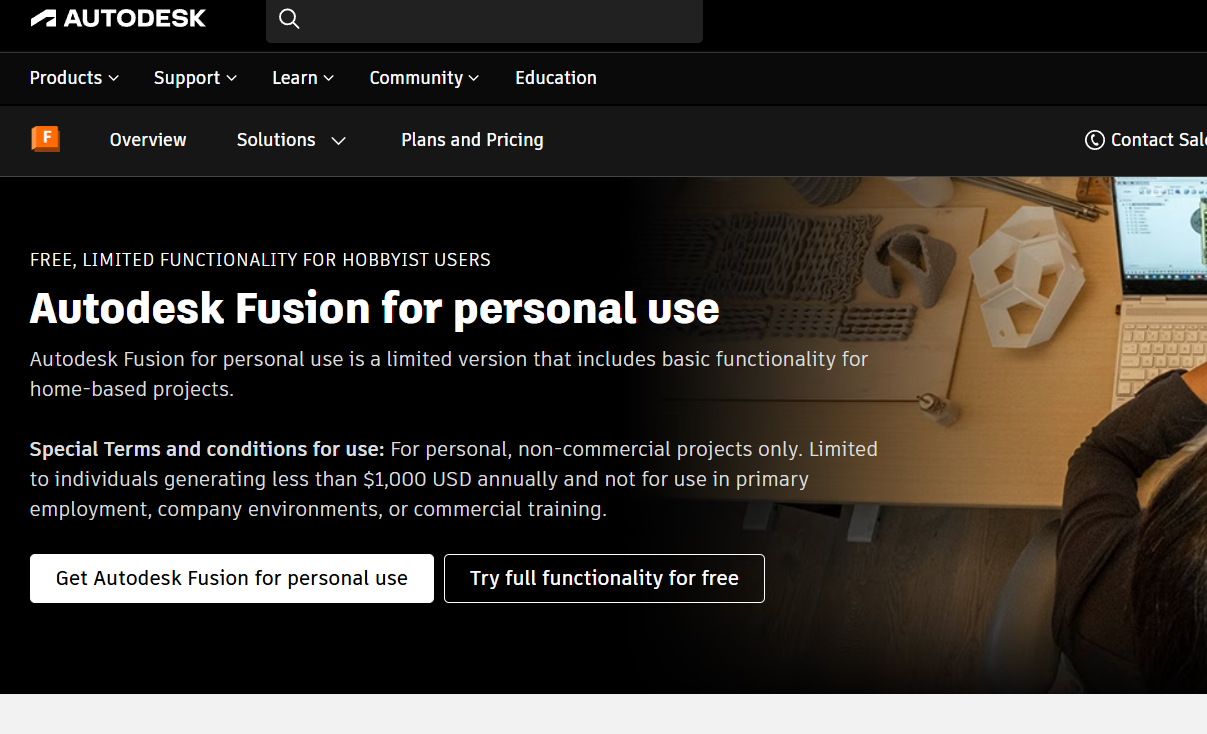Expand the Products menu chevron
The width and height of the screenshot is (1207, 734).
[114, 78]
